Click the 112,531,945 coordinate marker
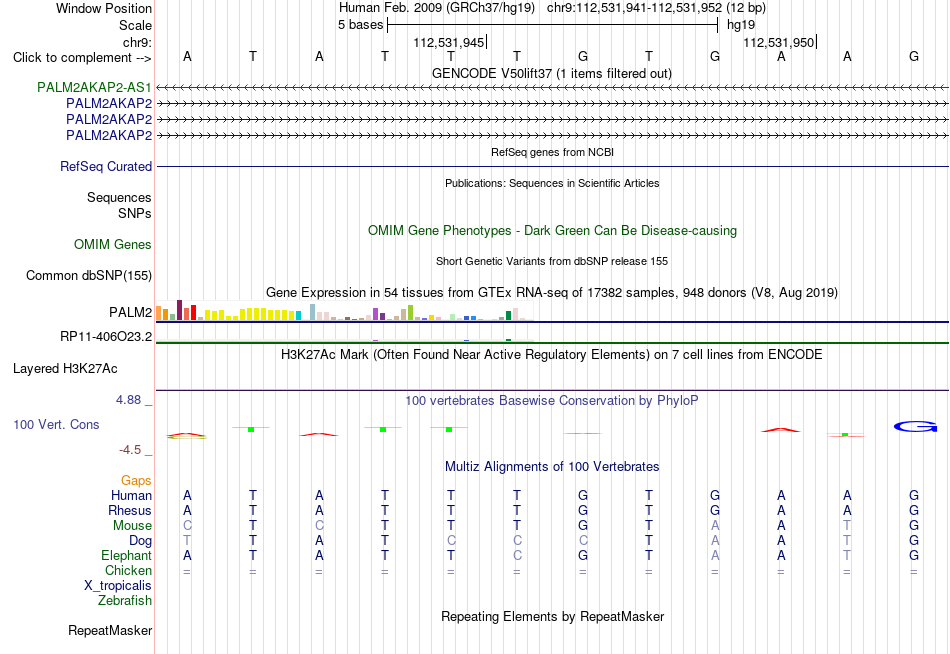The image size is (950, 654). (x=449, y=42)
